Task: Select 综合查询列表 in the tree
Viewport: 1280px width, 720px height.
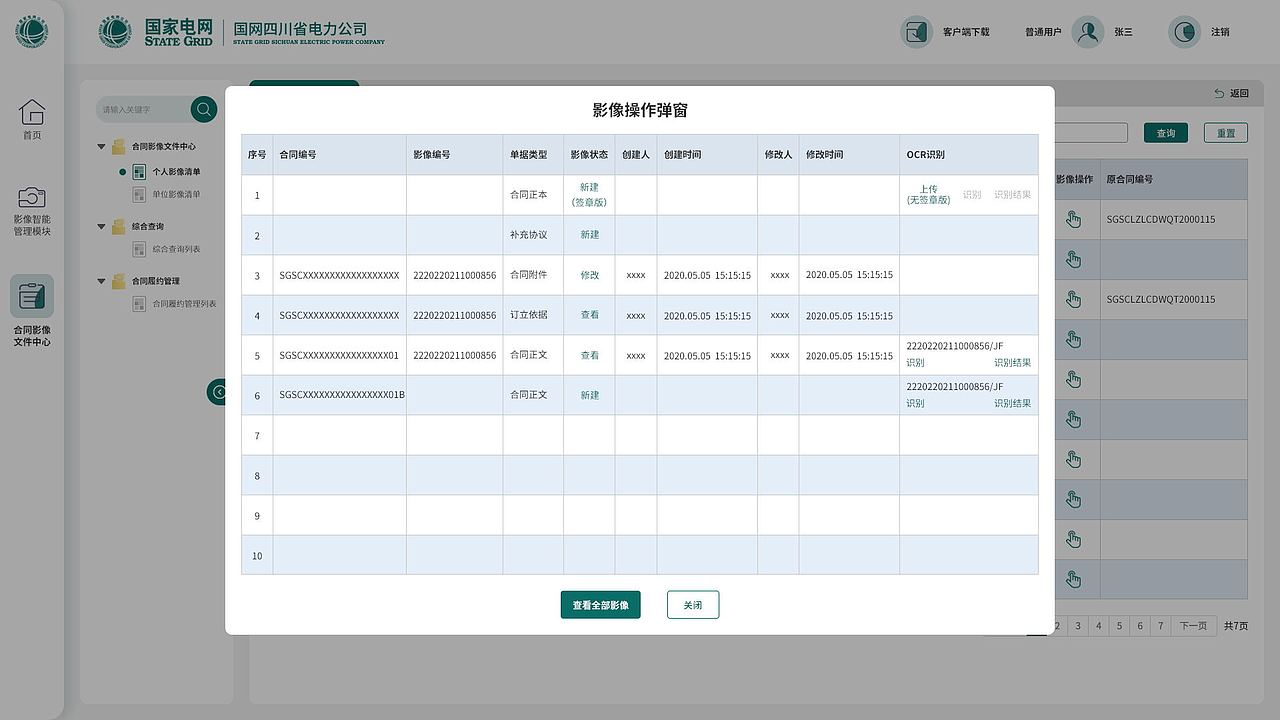Action: (x=176, y=249)
